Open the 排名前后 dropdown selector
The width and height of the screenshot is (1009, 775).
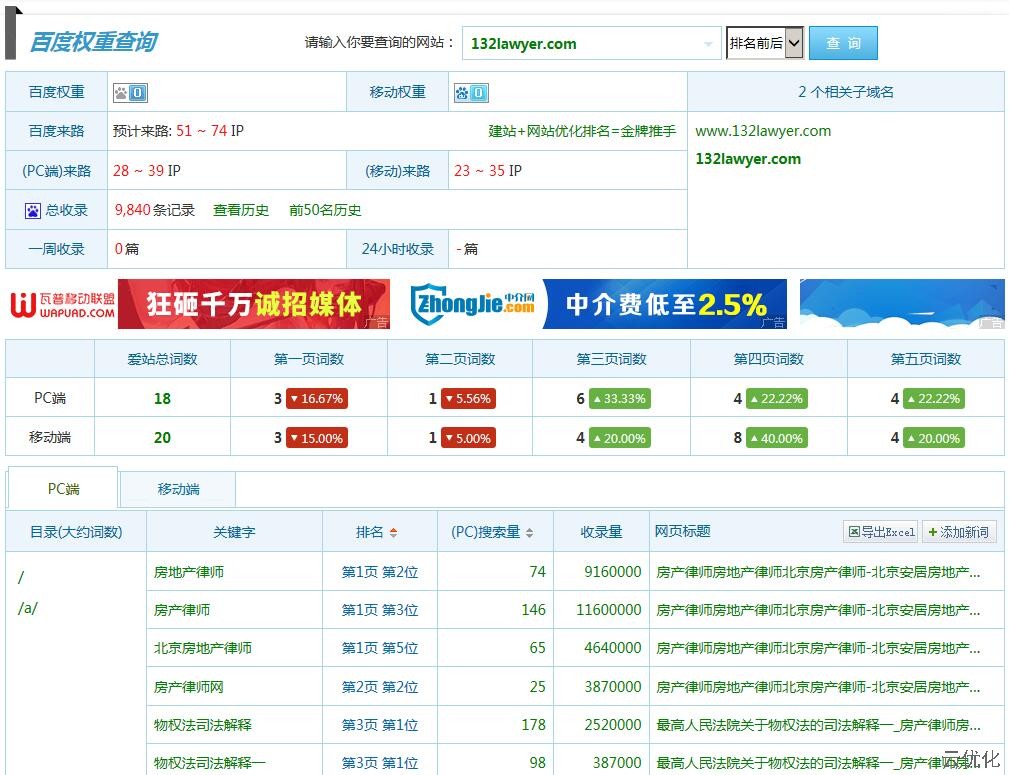tap(764, 43)
